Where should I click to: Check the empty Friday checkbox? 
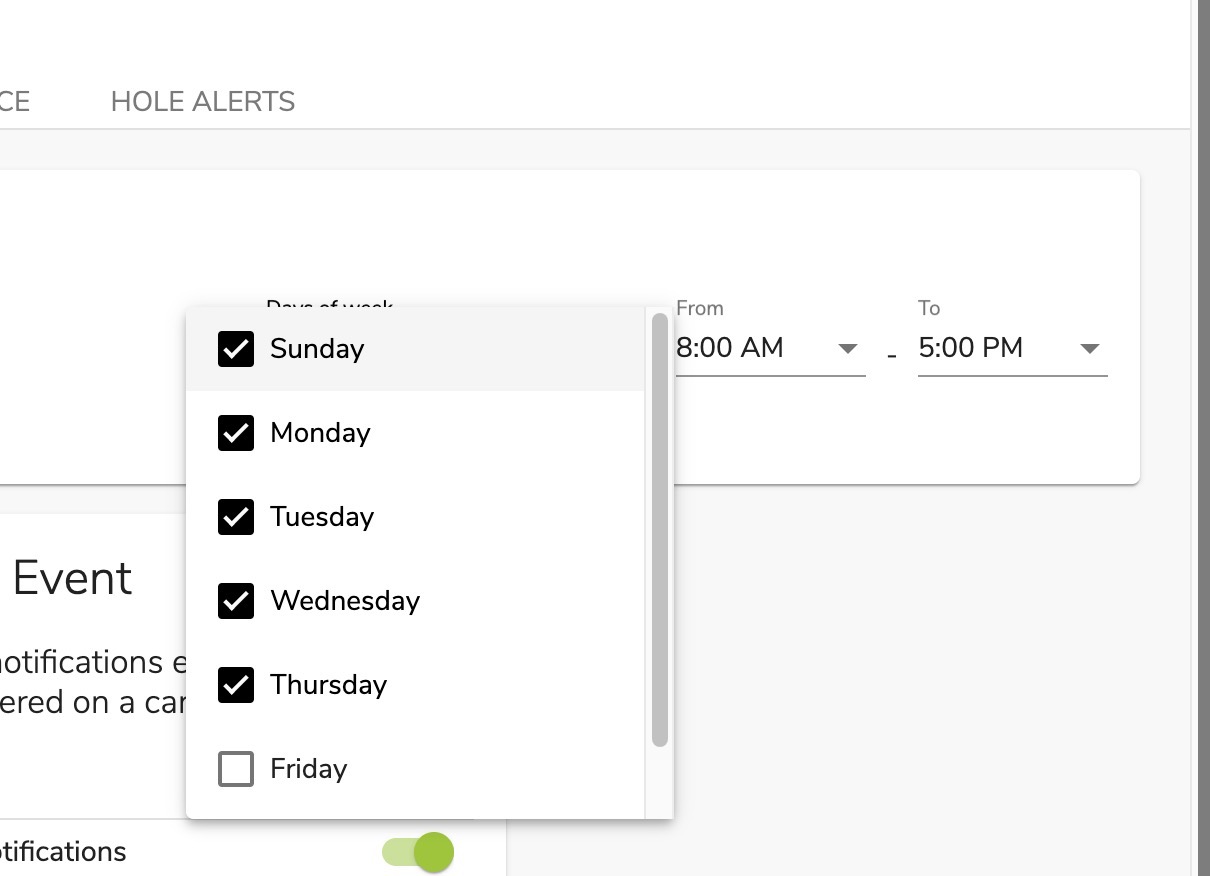coord(236,769)
